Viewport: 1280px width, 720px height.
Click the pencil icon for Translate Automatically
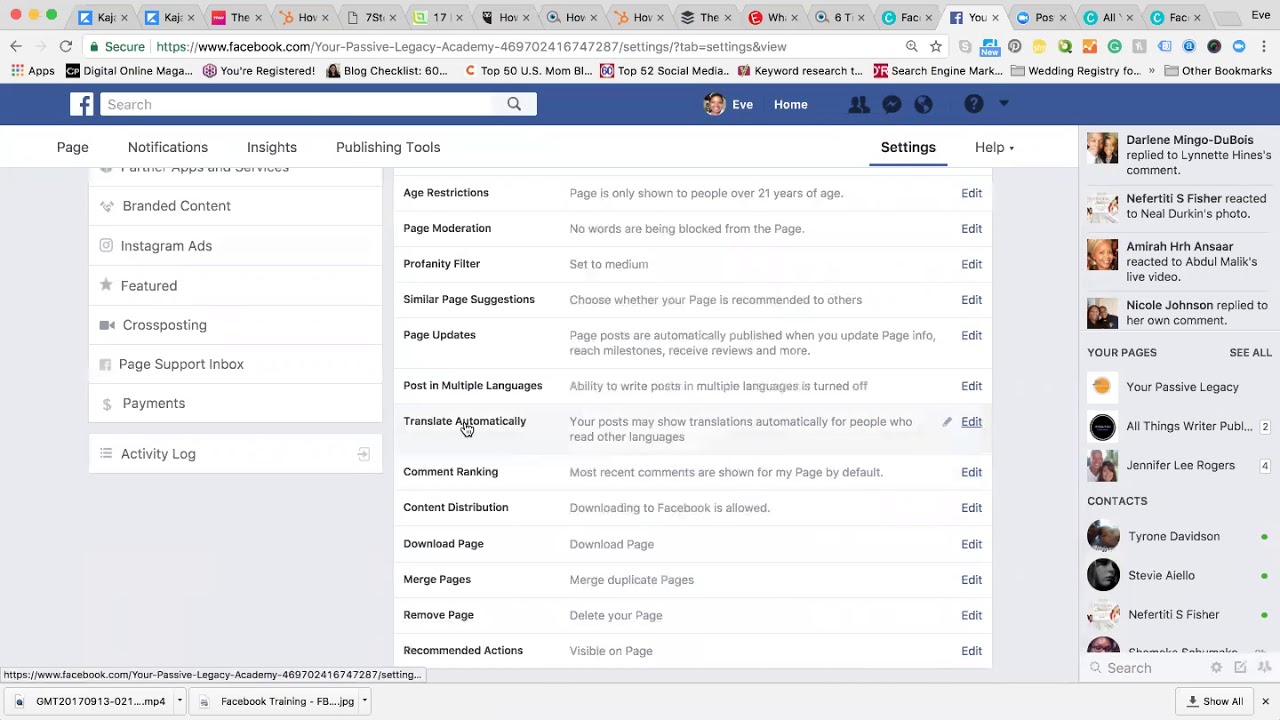click(x=947, y=422)
